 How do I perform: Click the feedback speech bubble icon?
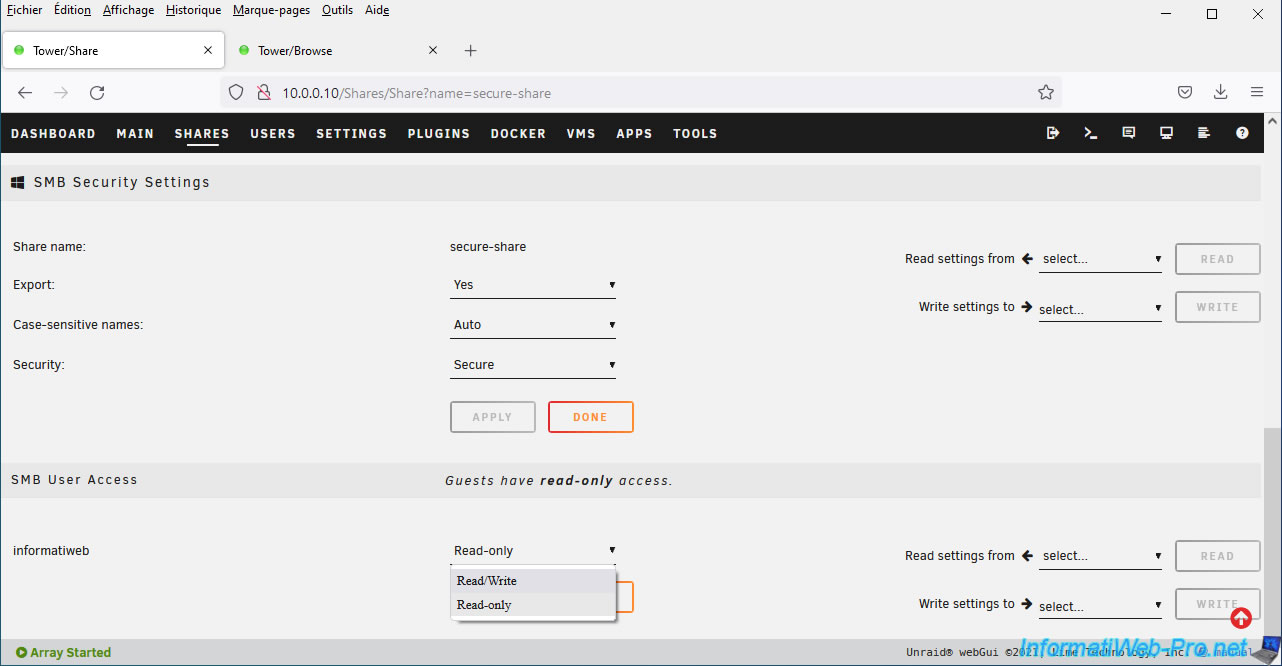[1129, 133]
